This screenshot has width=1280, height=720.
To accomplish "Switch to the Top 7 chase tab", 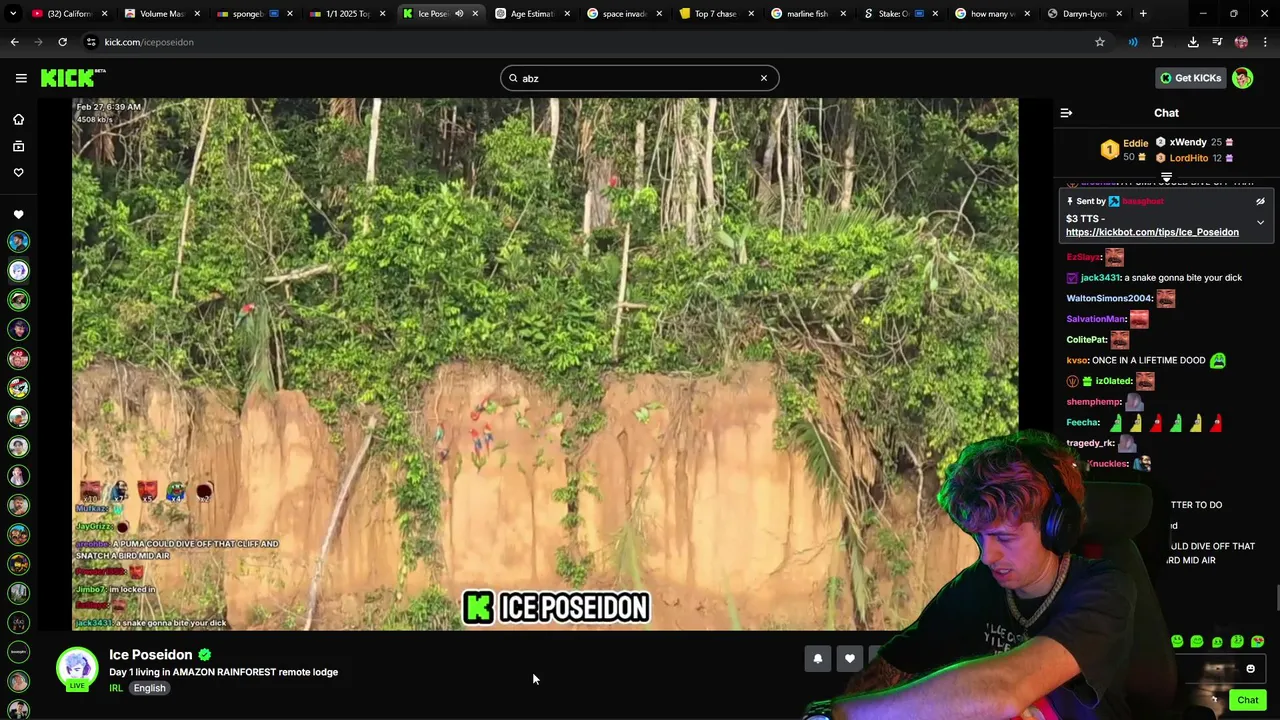I will pos(714,14).
